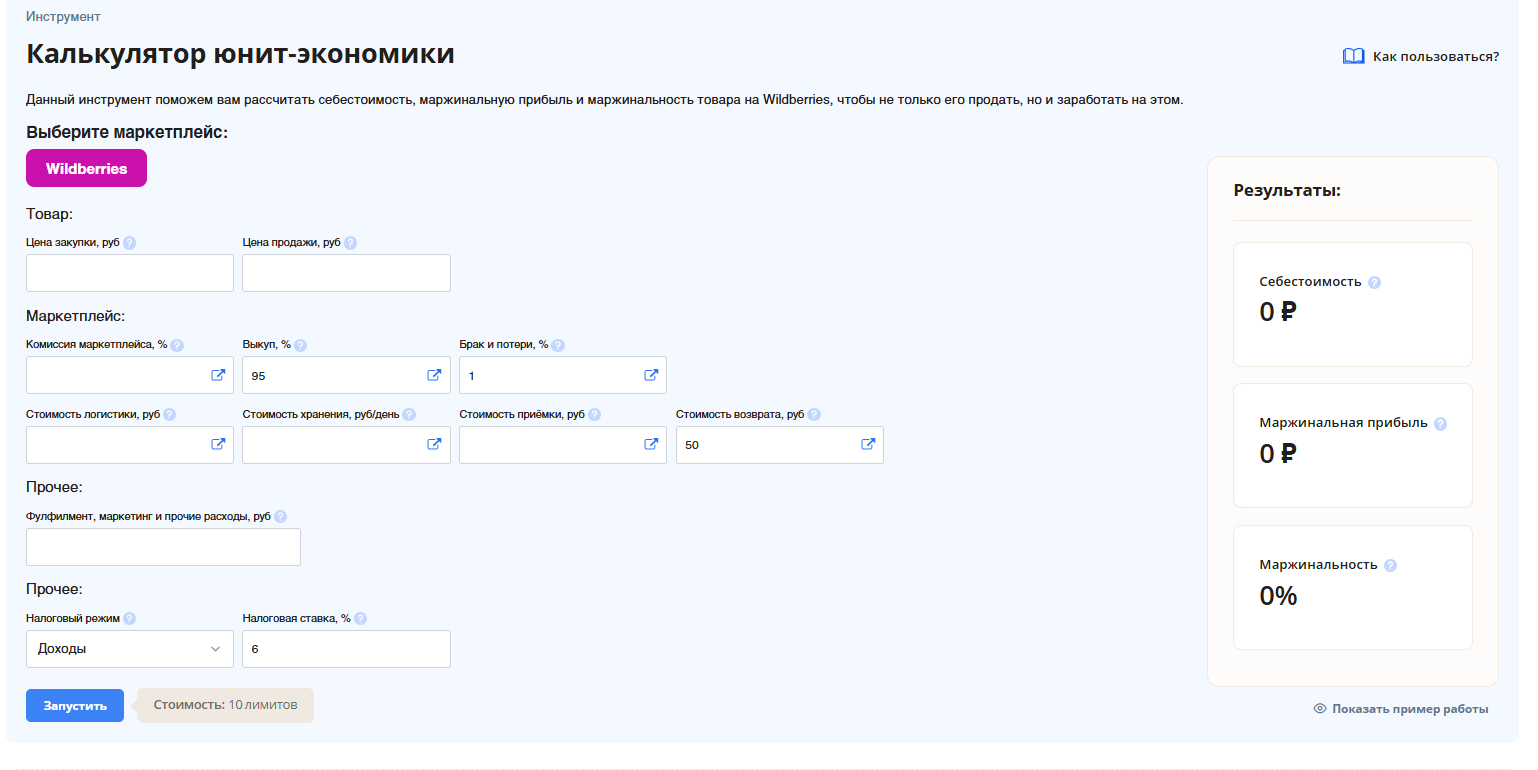
Task: Show help tooltip for Комиссия маркетплейса
Action: click(x=177, y=346)
